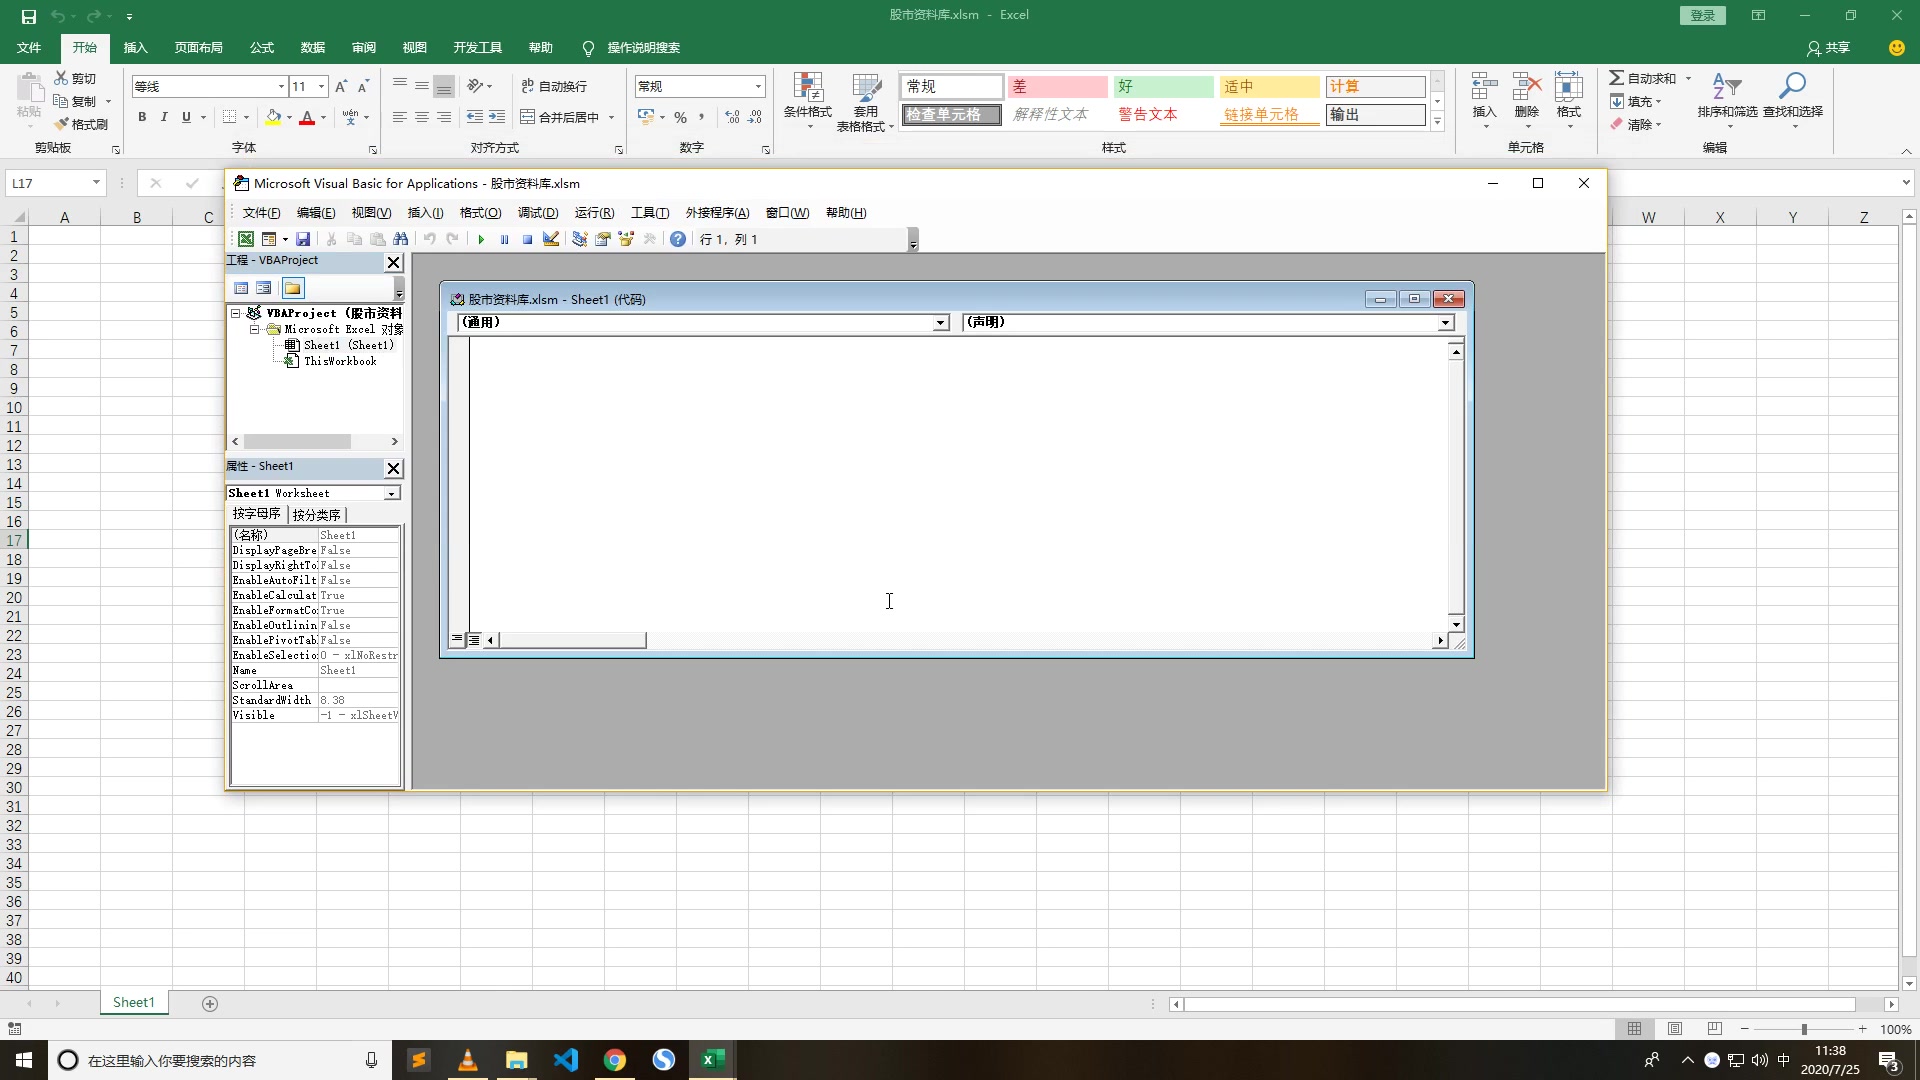
Task: Click Procedure View button in code window
Action: click(457, 640)
